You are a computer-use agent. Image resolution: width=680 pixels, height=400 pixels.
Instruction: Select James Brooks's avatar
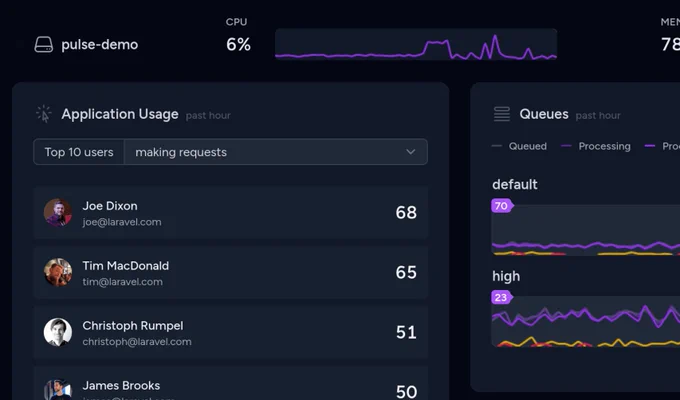tap(58, 390)
